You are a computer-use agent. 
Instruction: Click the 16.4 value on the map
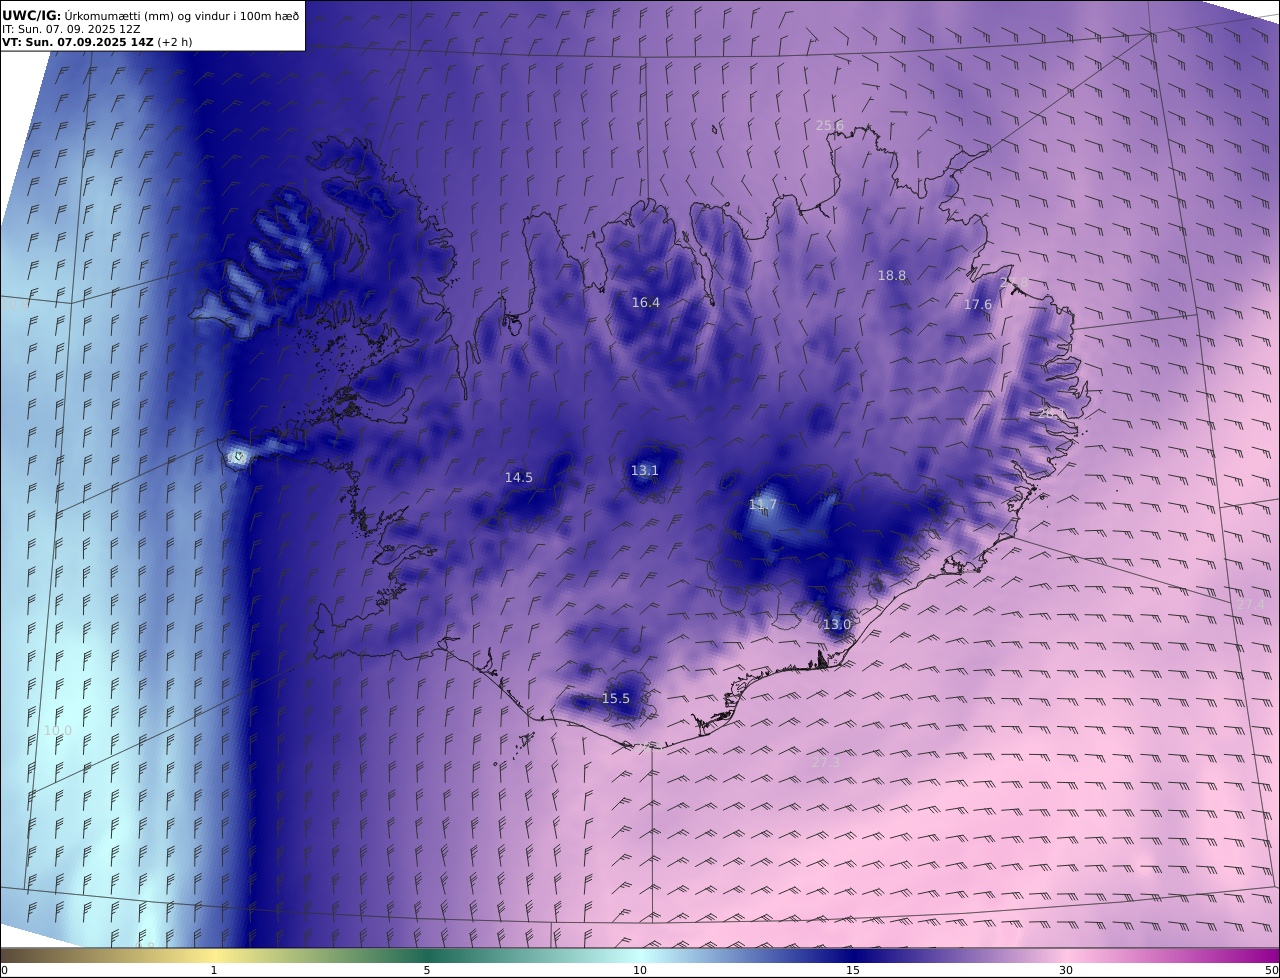646,302
